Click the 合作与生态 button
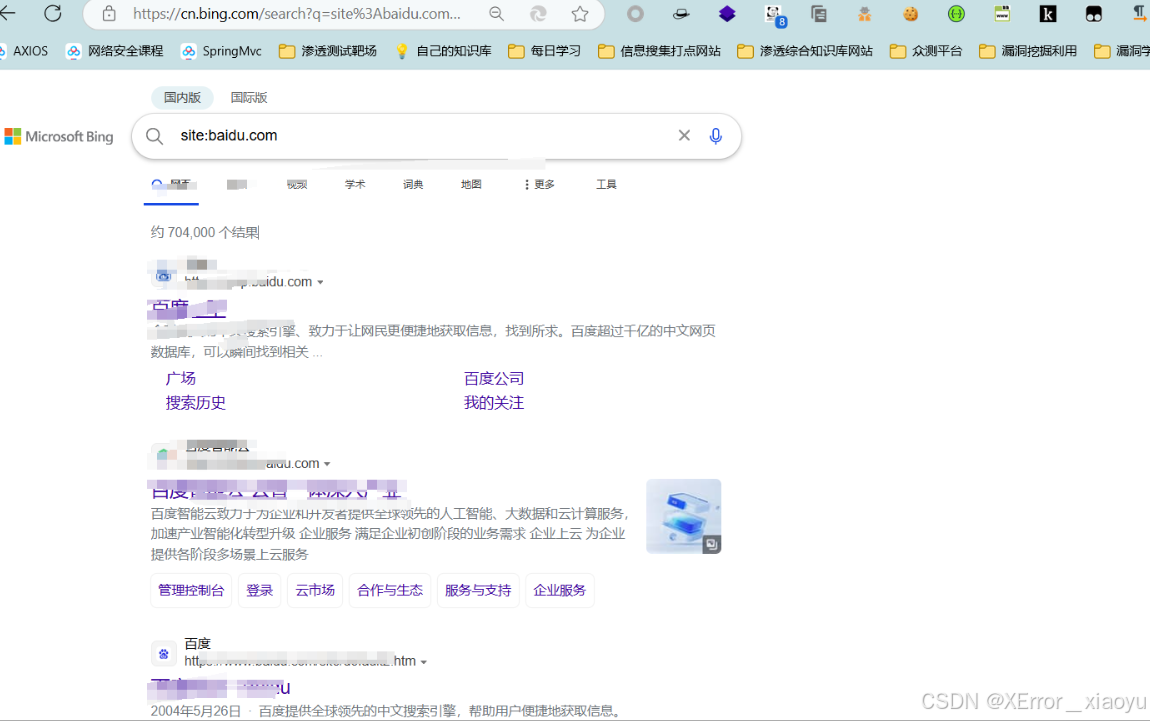 (x=389, y=590)
